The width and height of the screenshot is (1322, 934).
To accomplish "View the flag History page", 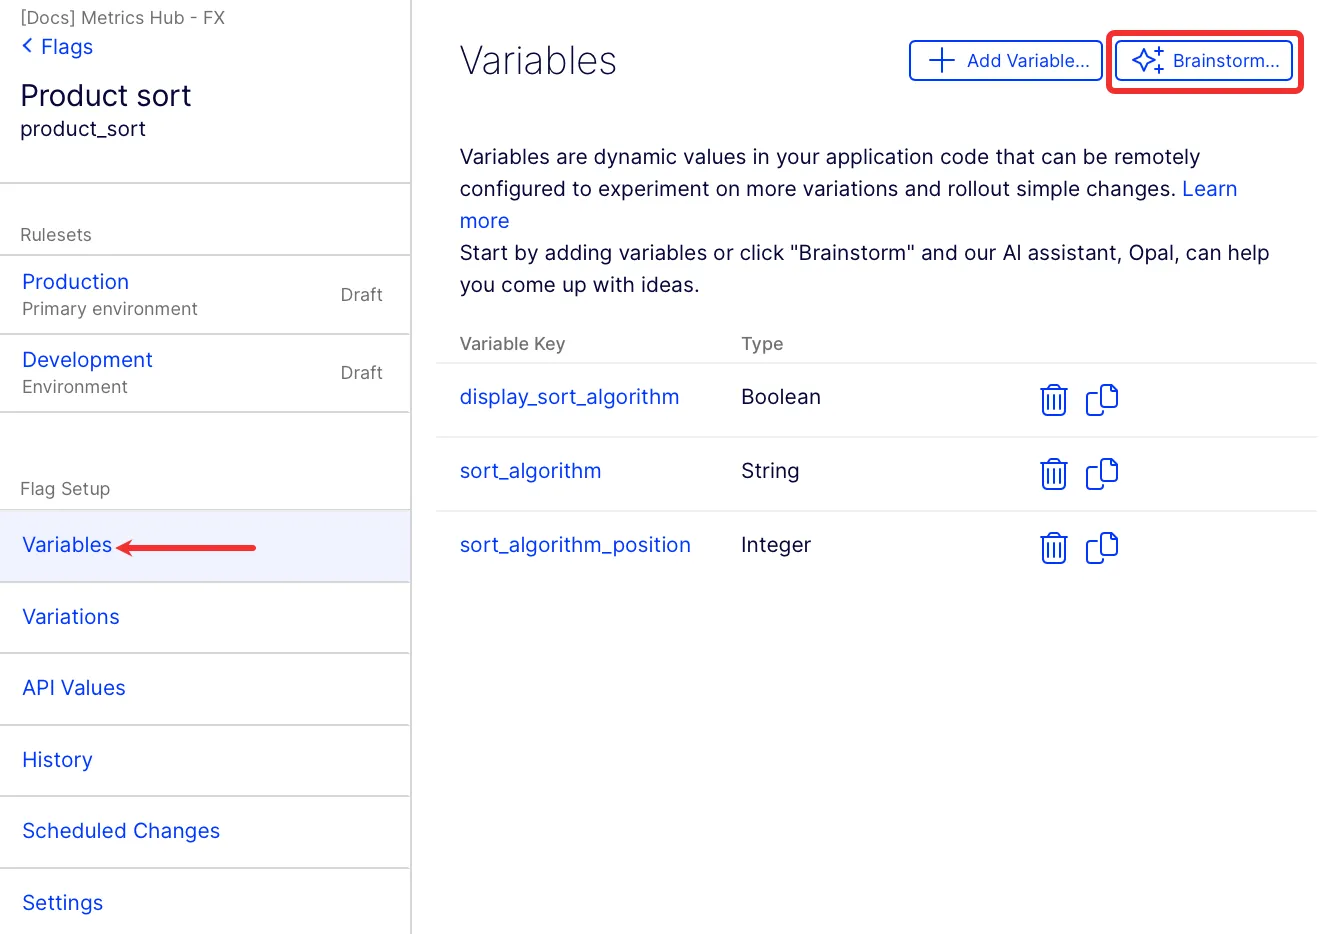I will point(57,760).
